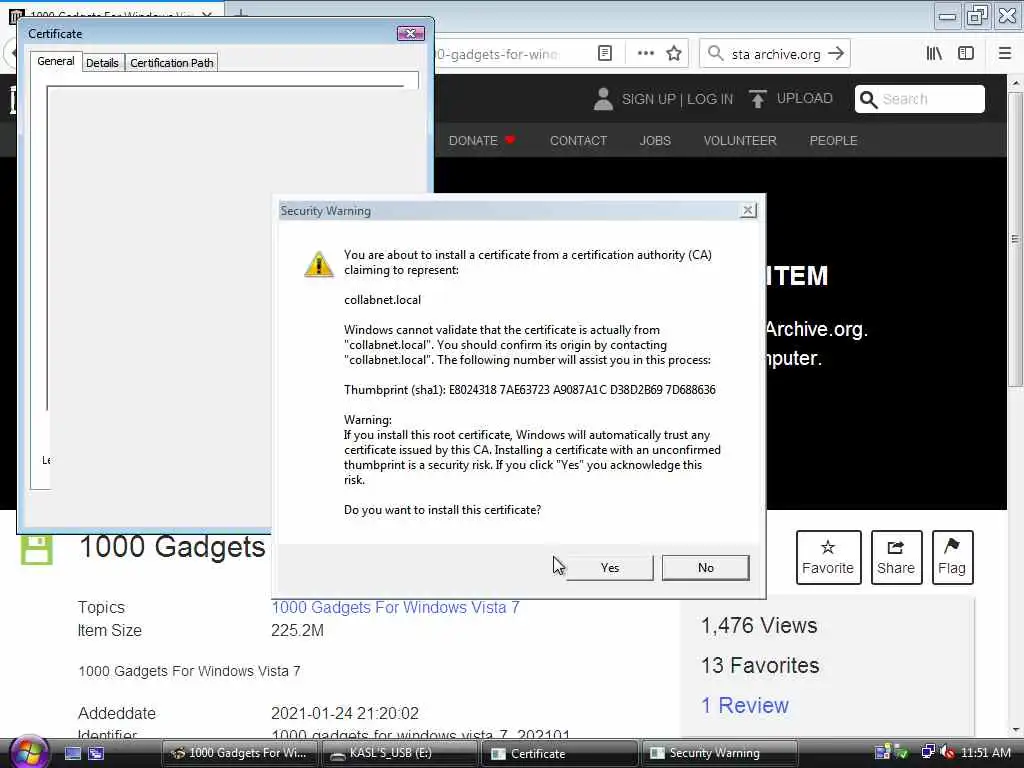This screenshot has width=1024, height=768.
Task: Toggle Firefox sidebar icon
Action: (965, 54)
